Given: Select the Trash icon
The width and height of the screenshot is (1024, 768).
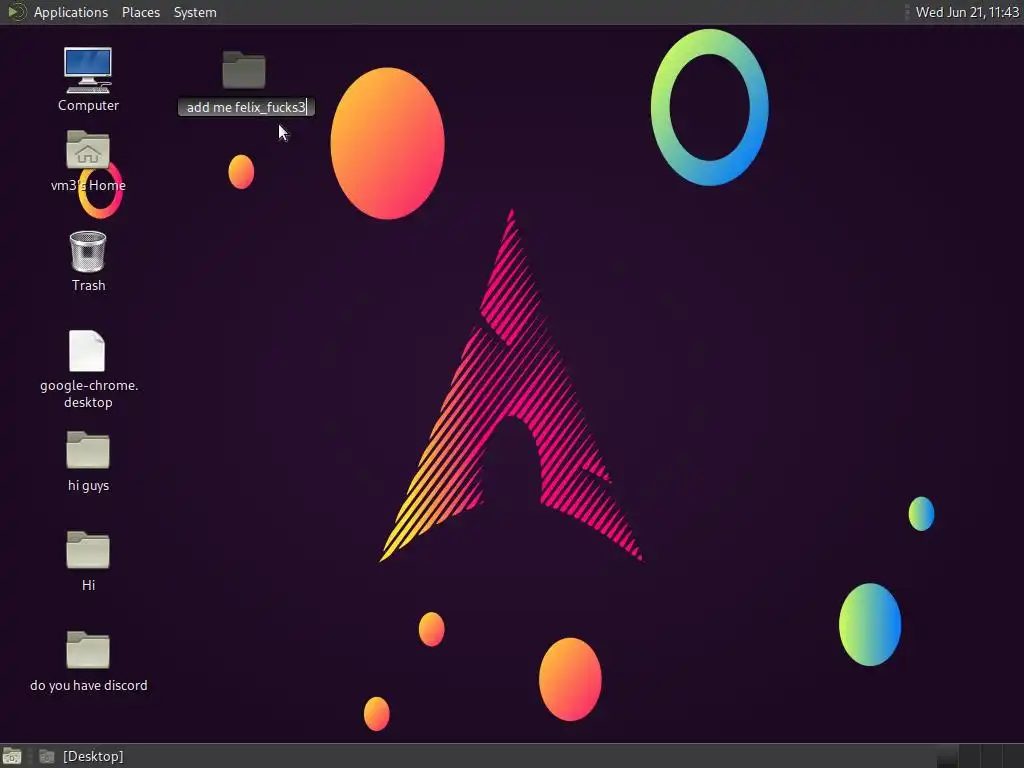Looking at the screenshot, I should click(88, 251).
